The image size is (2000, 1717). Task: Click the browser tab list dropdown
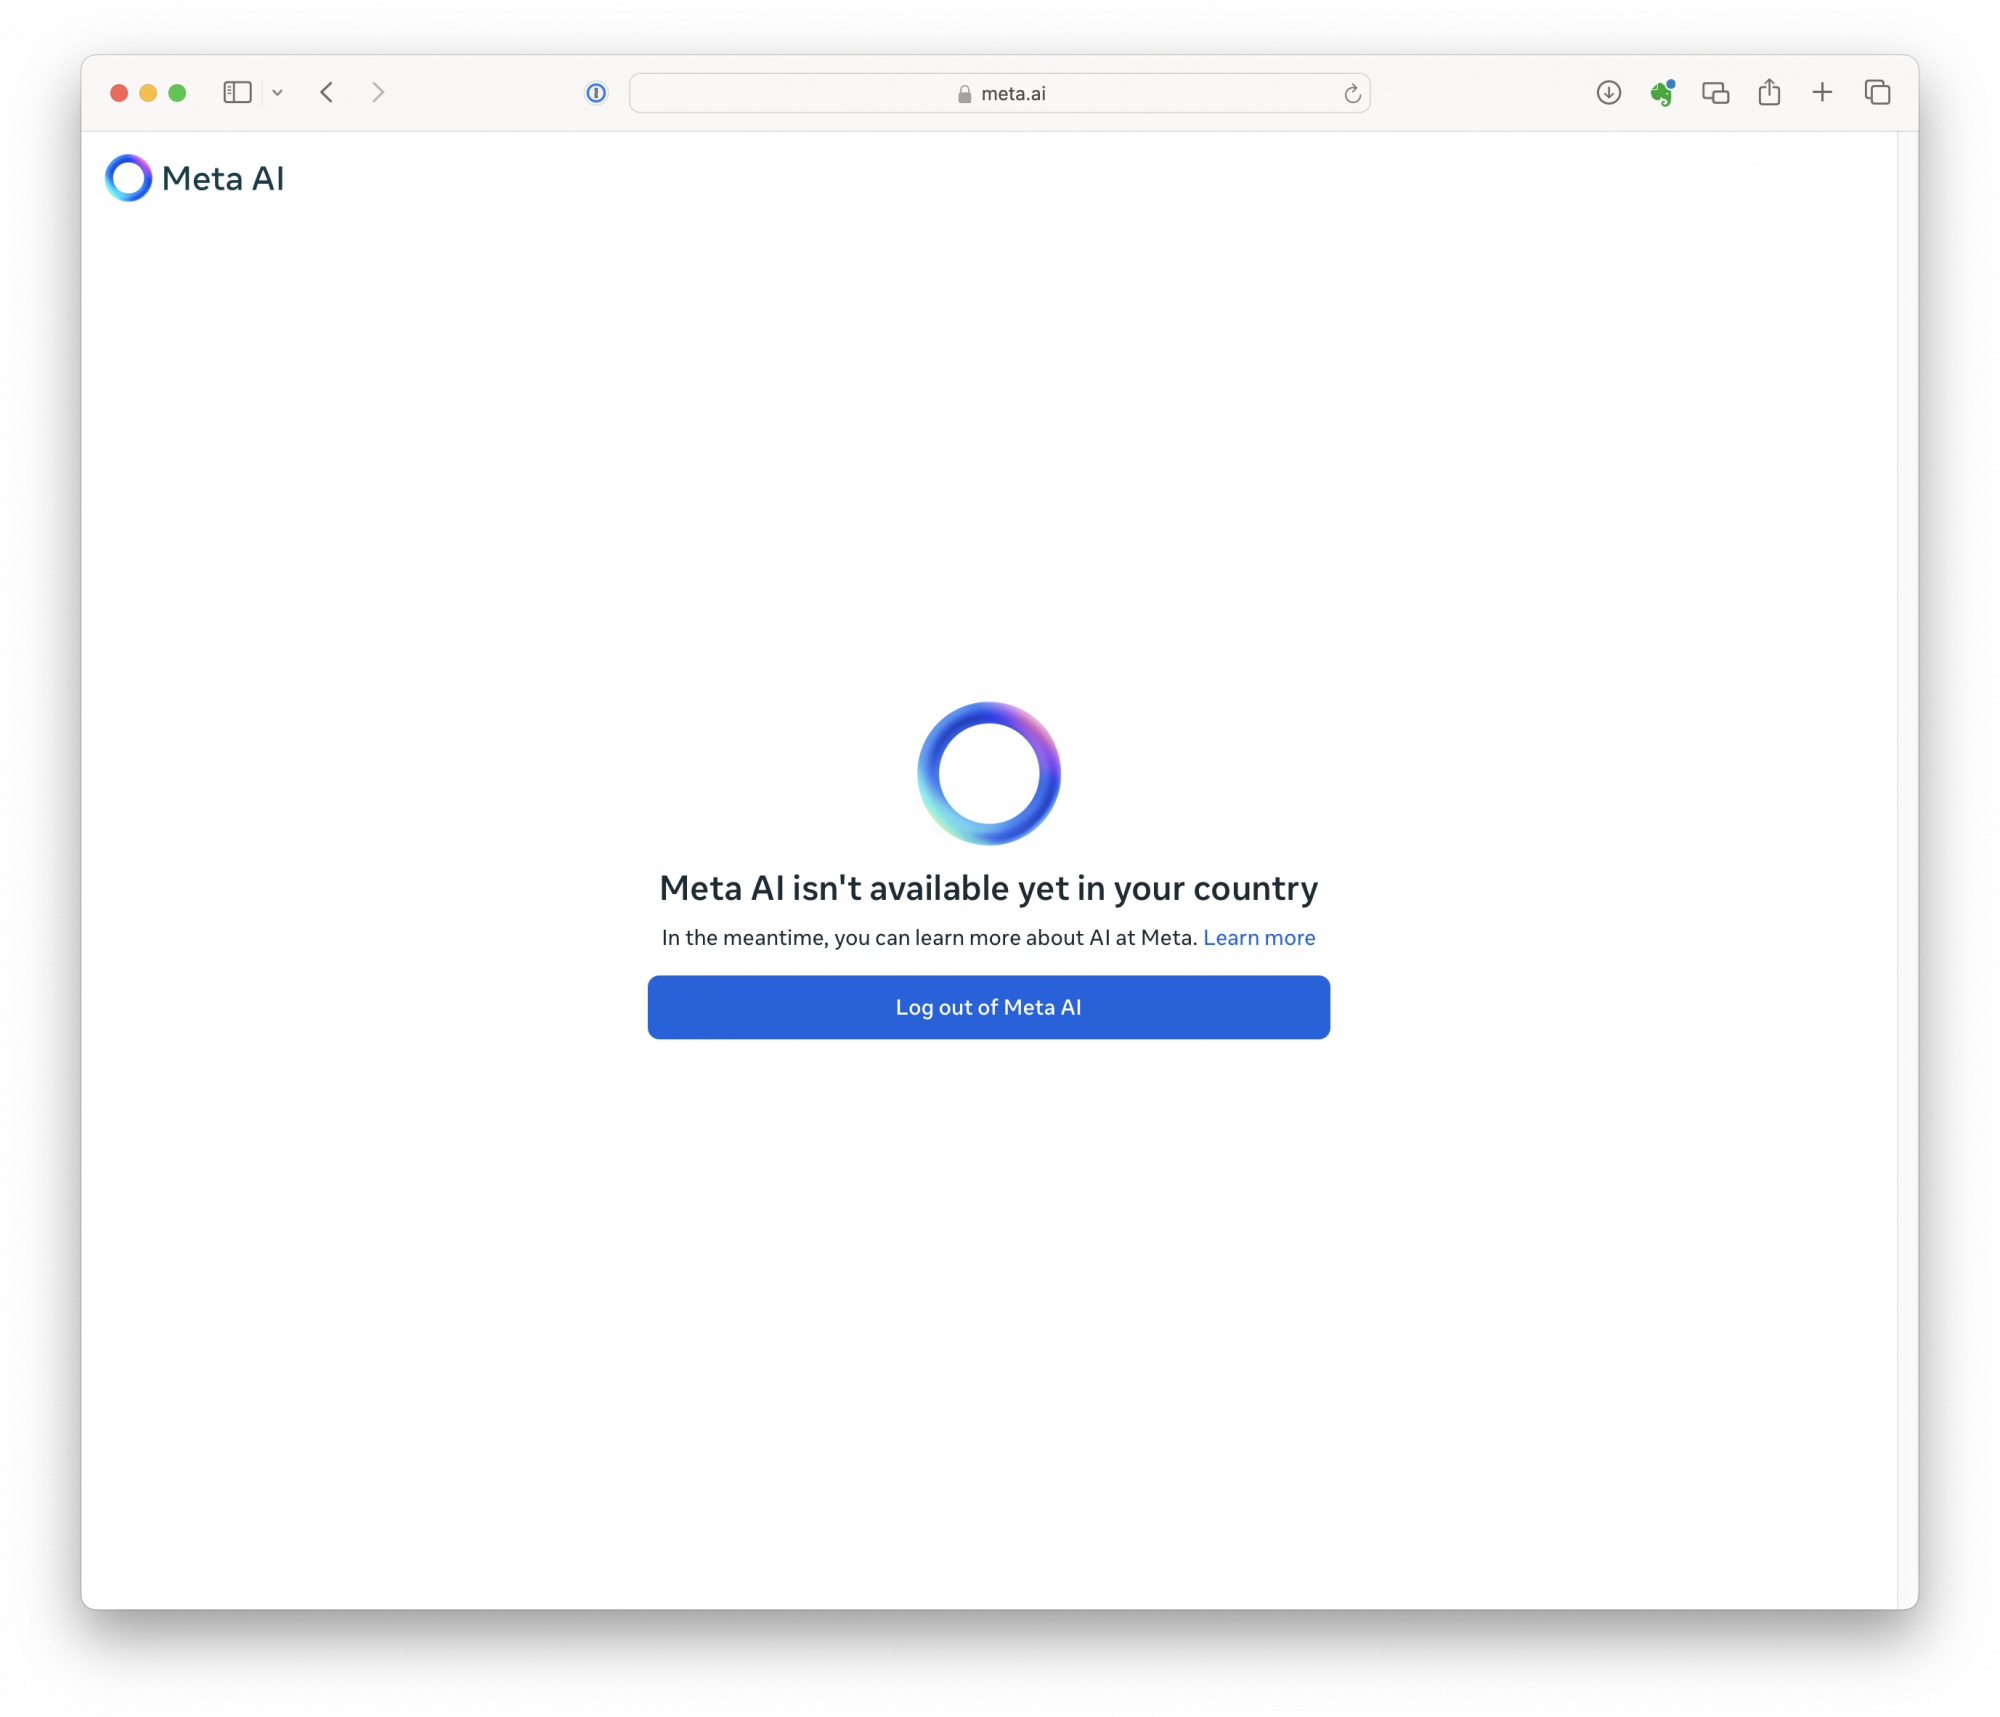coord(276,92)
